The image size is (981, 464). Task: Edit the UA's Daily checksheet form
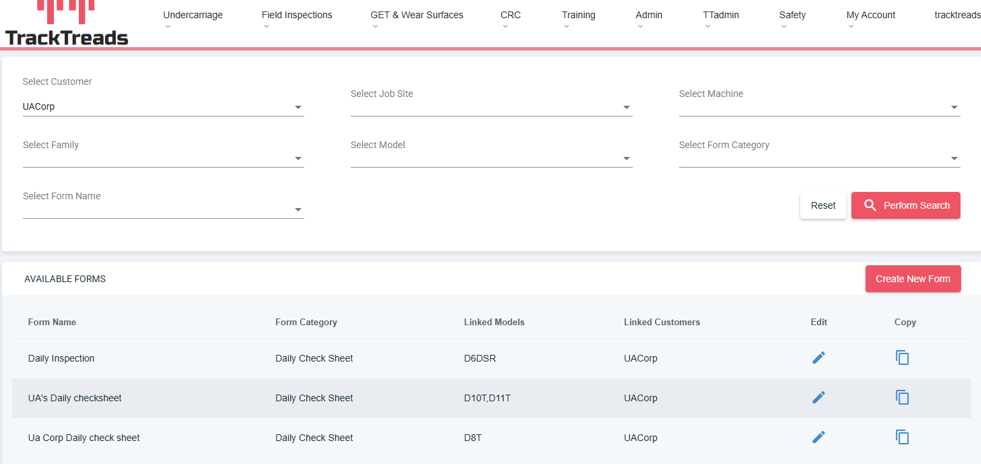tap(818, 398)
